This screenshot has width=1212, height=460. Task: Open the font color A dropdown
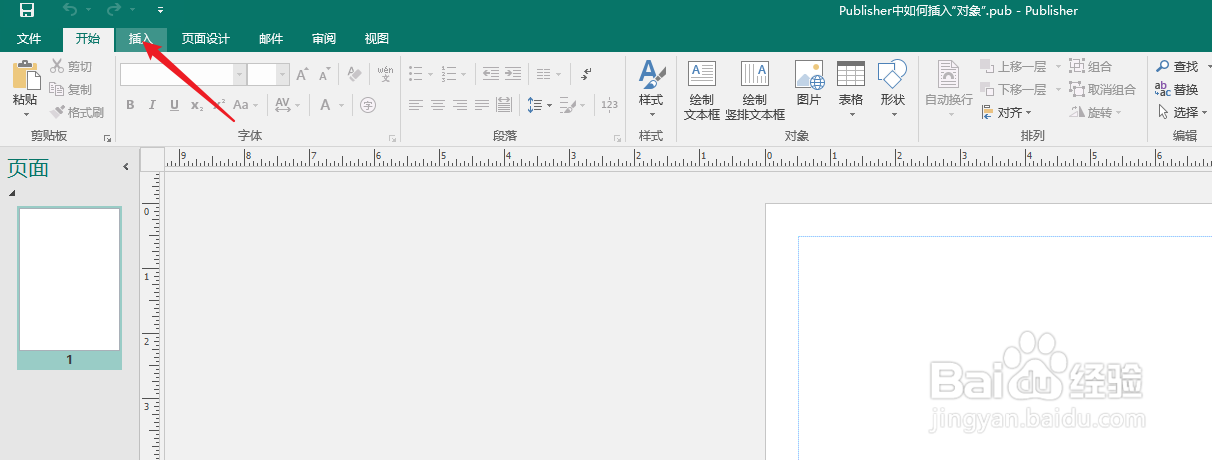click(x=331, y=105)
